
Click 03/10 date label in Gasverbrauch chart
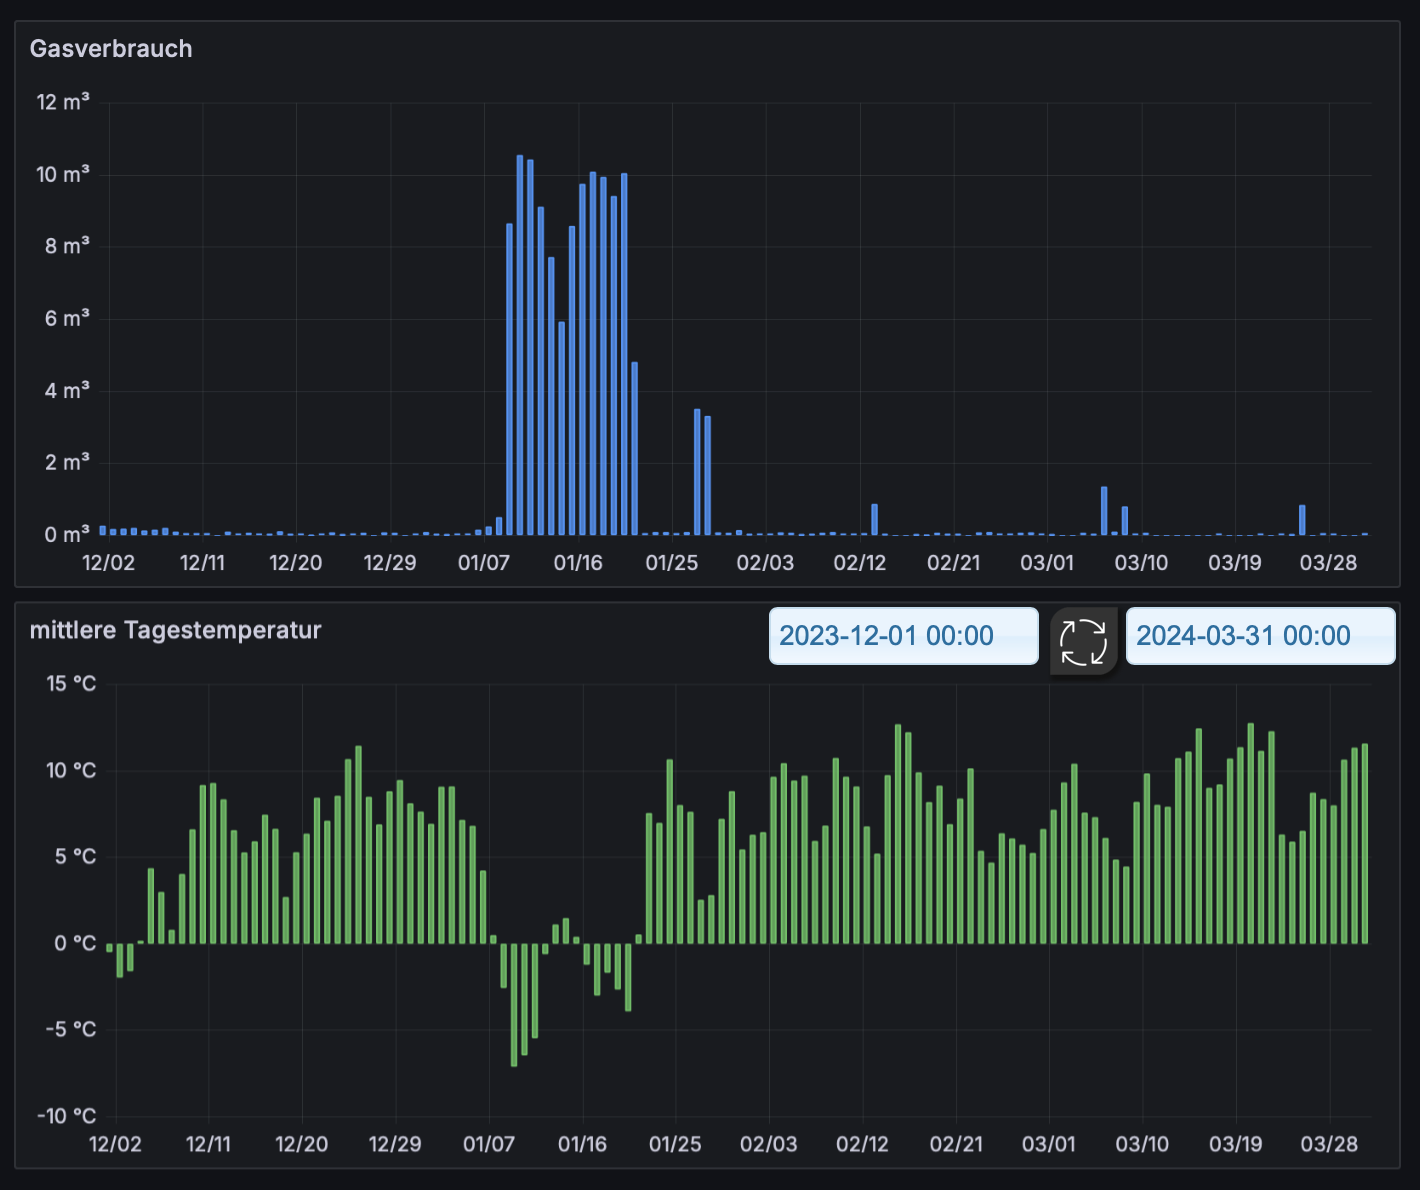(x=1141, y=563)
